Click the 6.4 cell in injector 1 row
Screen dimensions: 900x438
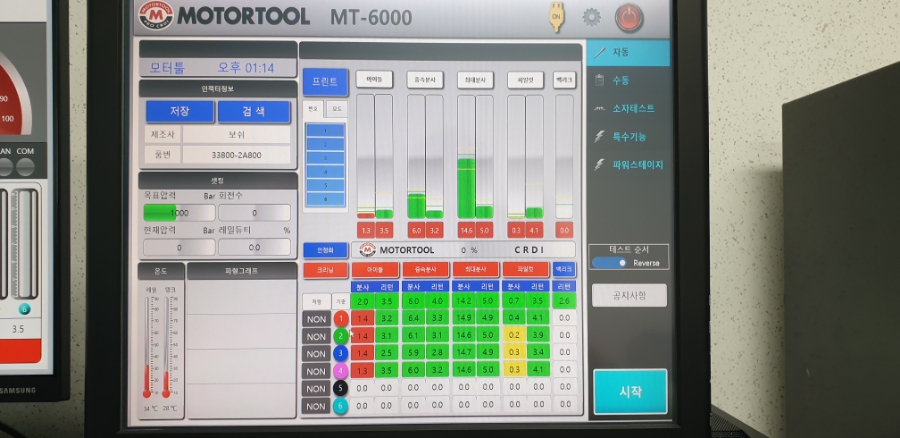[x=413, y=318]
